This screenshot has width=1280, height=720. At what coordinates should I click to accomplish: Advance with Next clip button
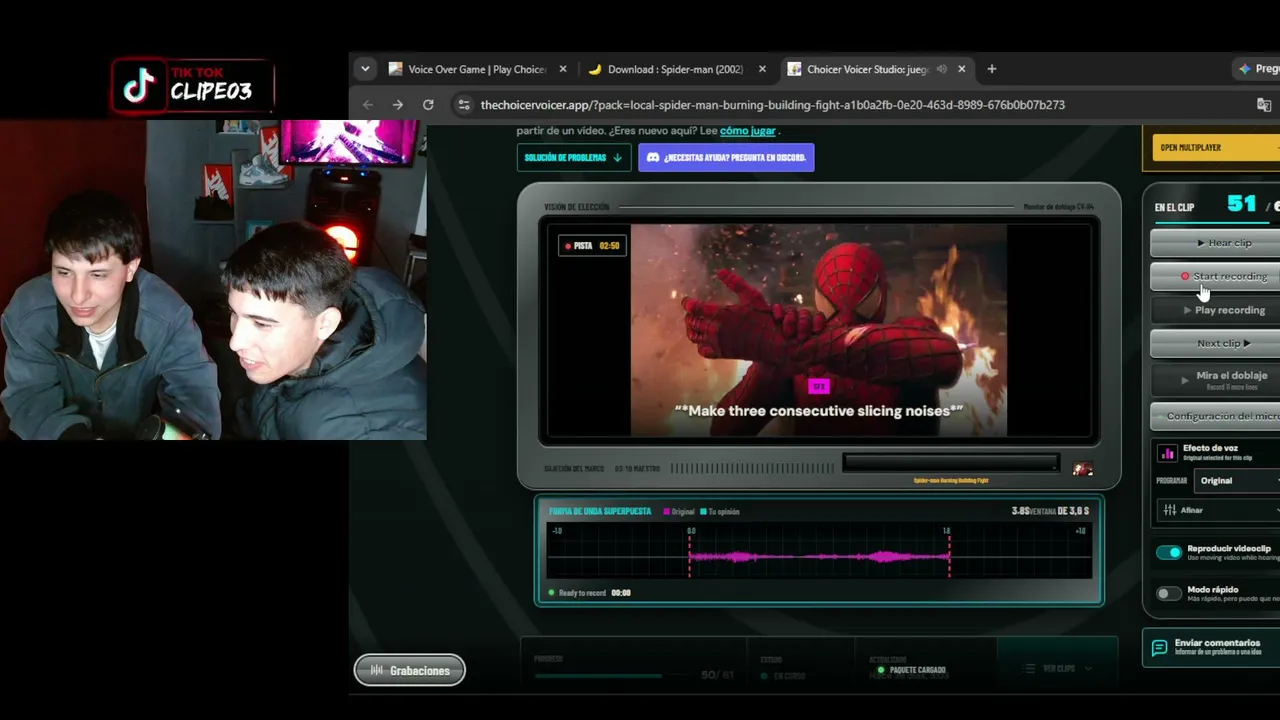point(1215,343)
